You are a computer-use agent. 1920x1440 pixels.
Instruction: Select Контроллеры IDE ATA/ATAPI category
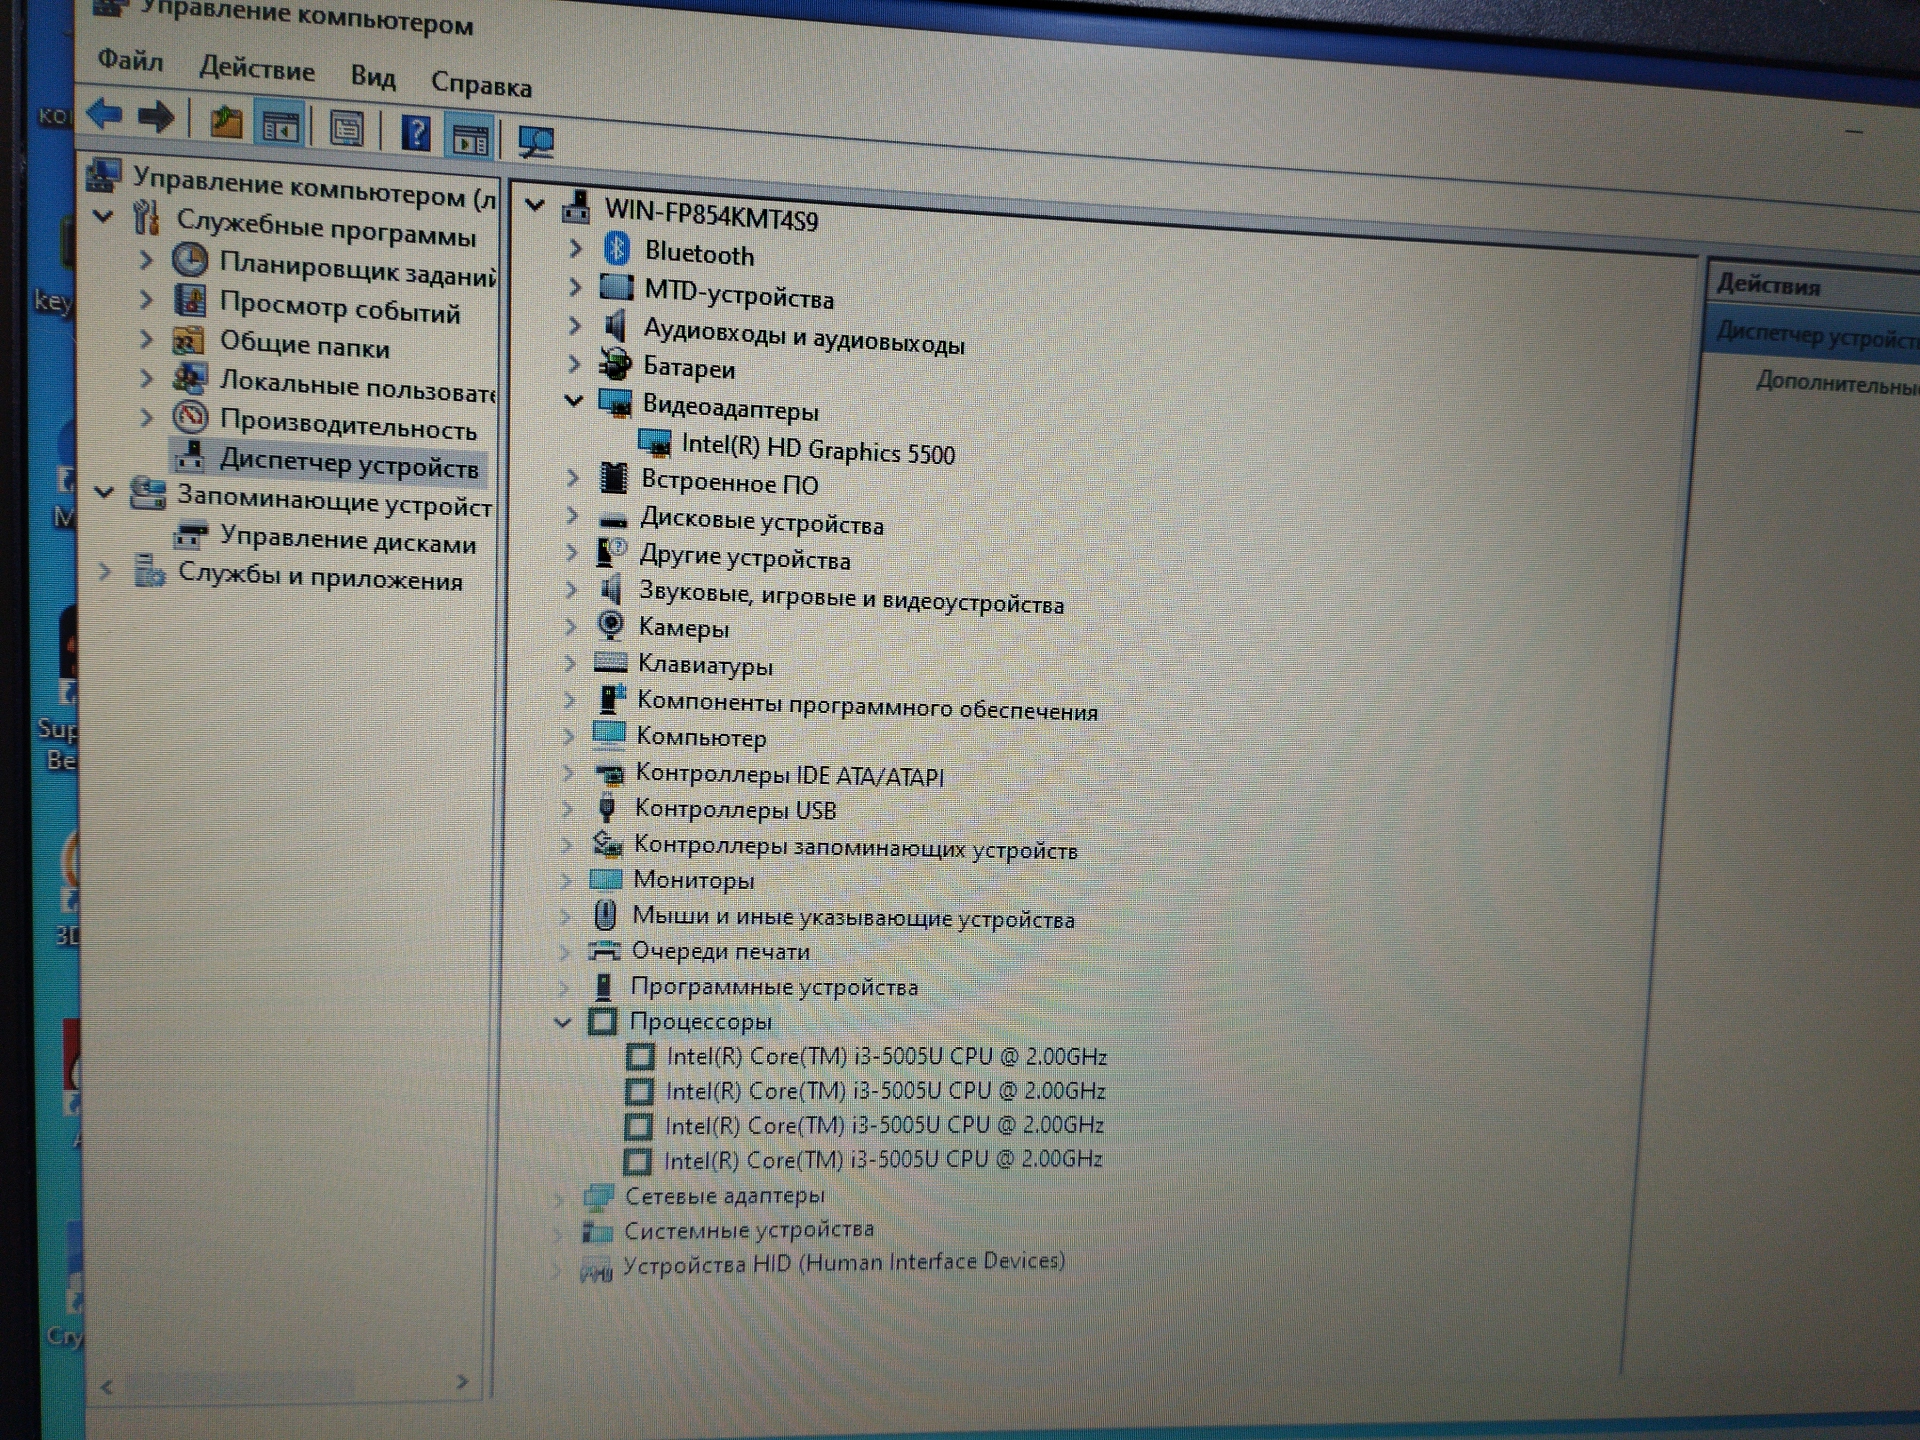click(x=790, y=775)
